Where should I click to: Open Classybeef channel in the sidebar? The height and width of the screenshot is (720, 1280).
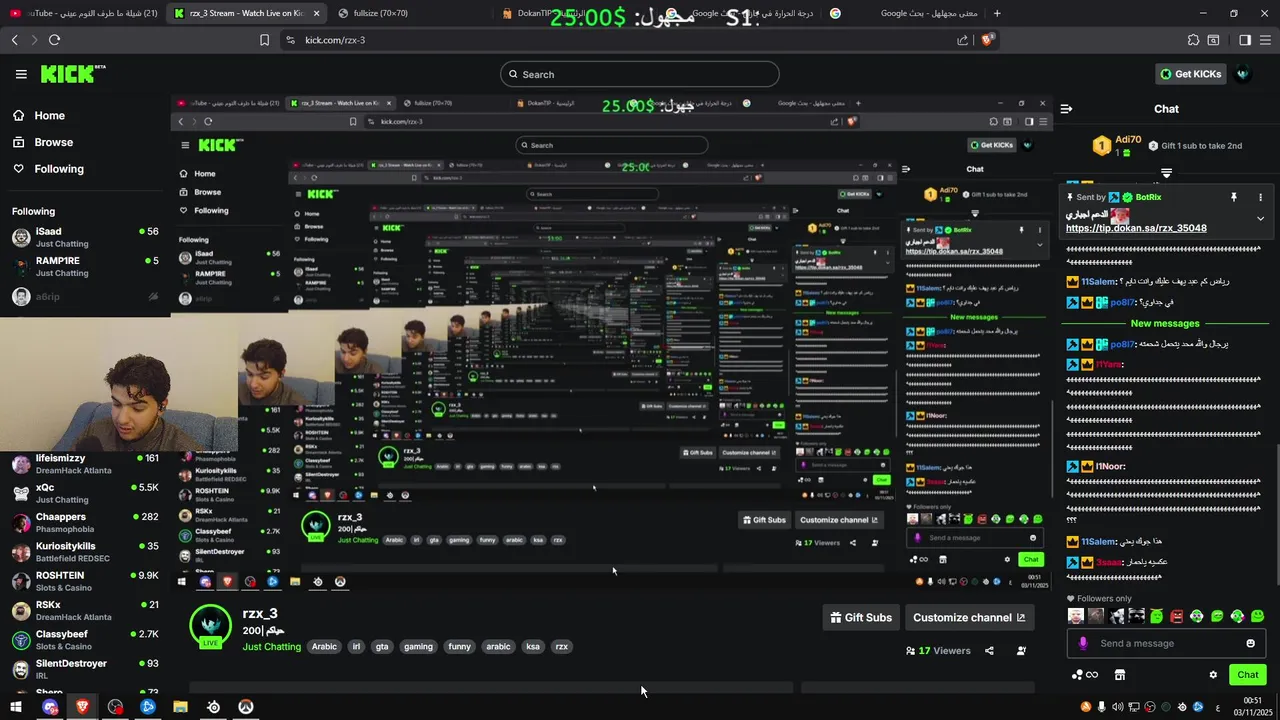(x=85, y=640)
